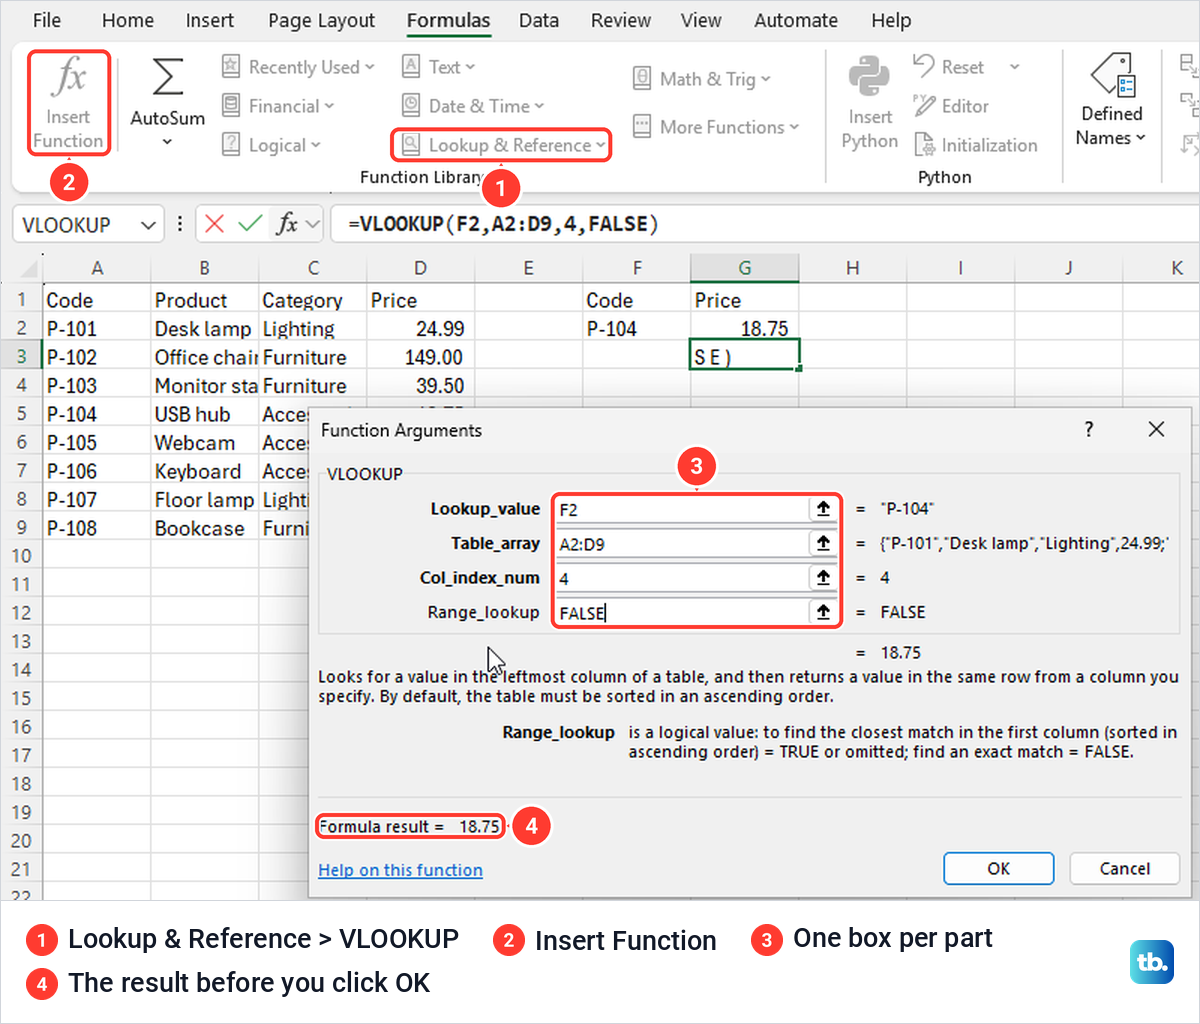This screenshot has width=1200, height=1024.
Task: Switch to the View tab
Action: pos(700,20)
